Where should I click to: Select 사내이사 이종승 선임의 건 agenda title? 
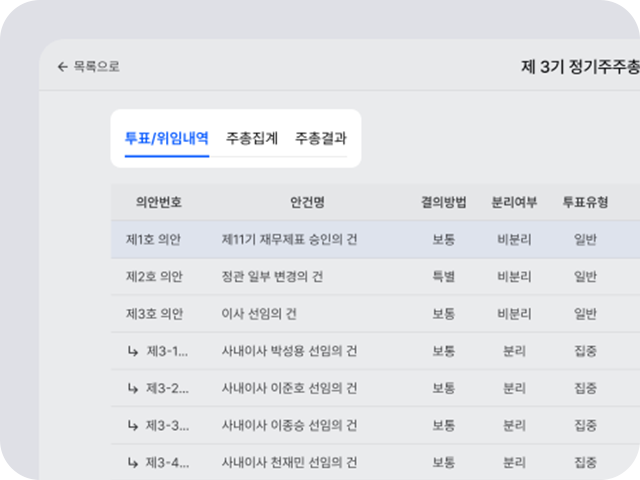coord(289,426)
